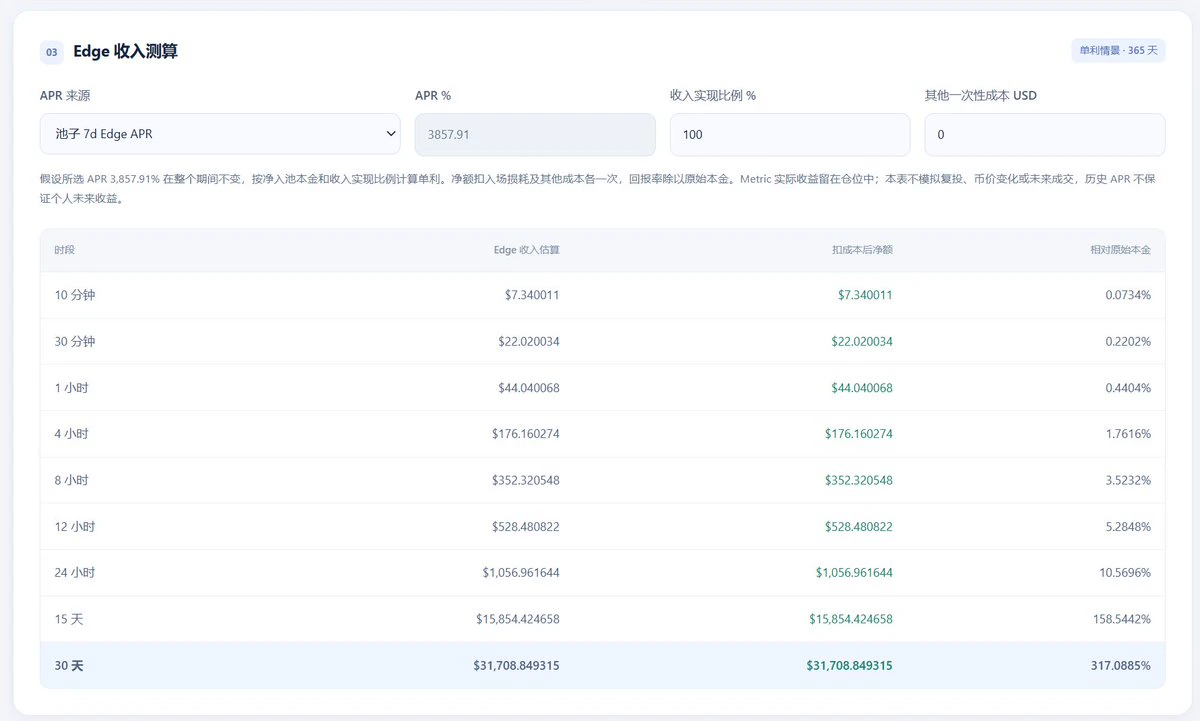Click the 24 小时 row label
Viewport: 1200px width, 721px height.
pos(75,572)
